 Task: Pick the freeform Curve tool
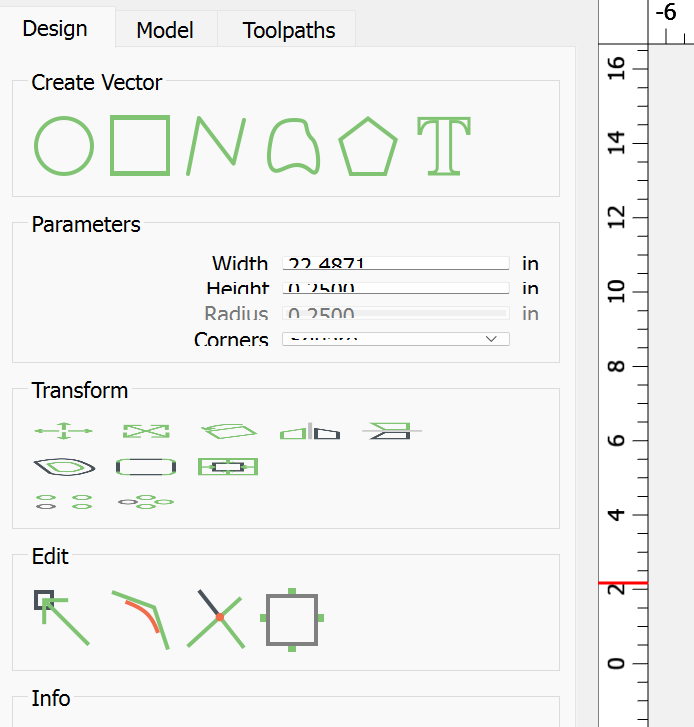(x=293, y=146)
